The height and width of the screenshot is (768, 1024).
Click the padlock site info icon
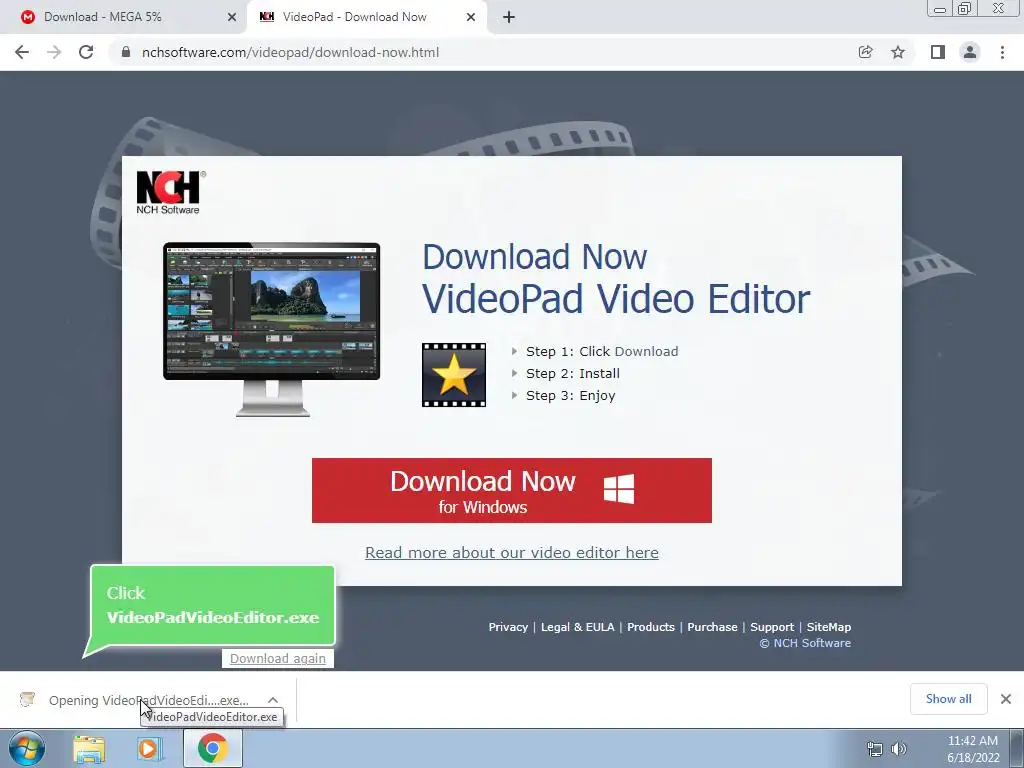click(x=126, y=52)
